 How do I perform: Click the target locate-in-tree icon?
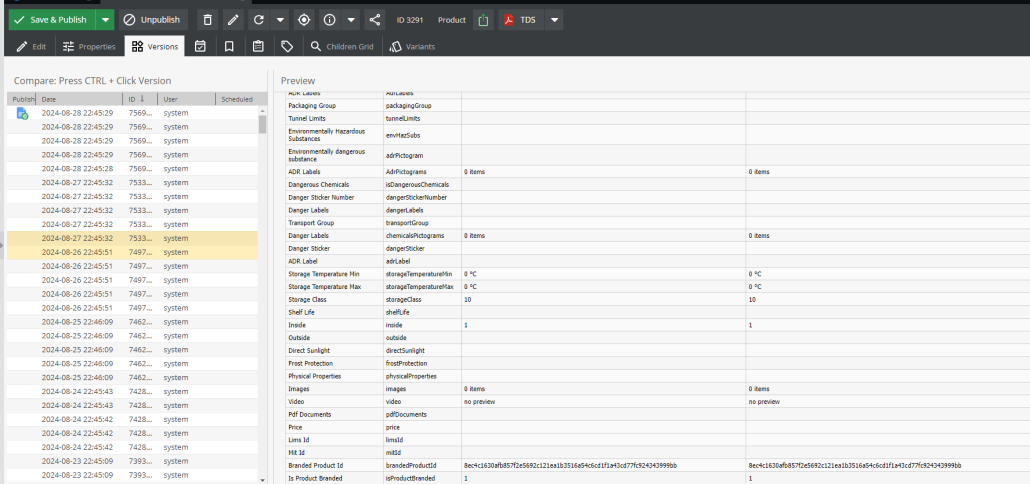tap(303, 20)
